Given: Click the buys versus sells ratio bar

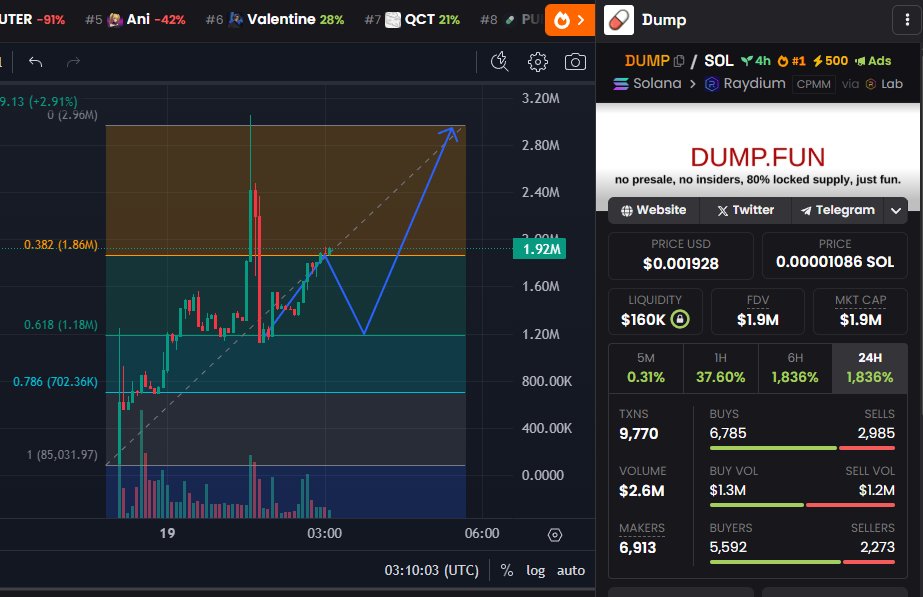Looking at the screenshot, I should 802,449.
